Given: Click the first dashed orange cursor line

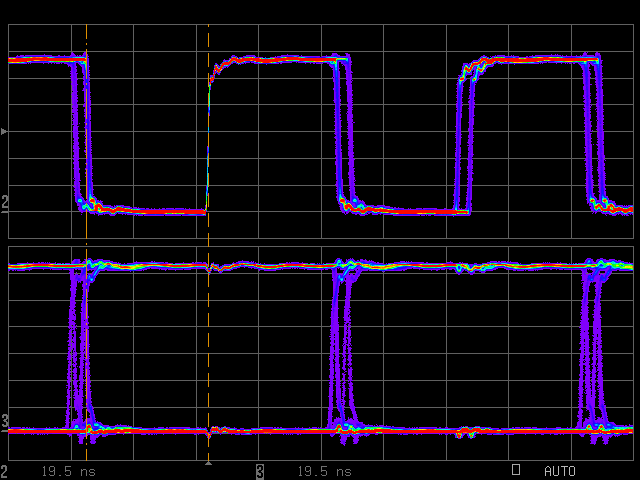Looking at the screenshot, I should tap(87, 242).
